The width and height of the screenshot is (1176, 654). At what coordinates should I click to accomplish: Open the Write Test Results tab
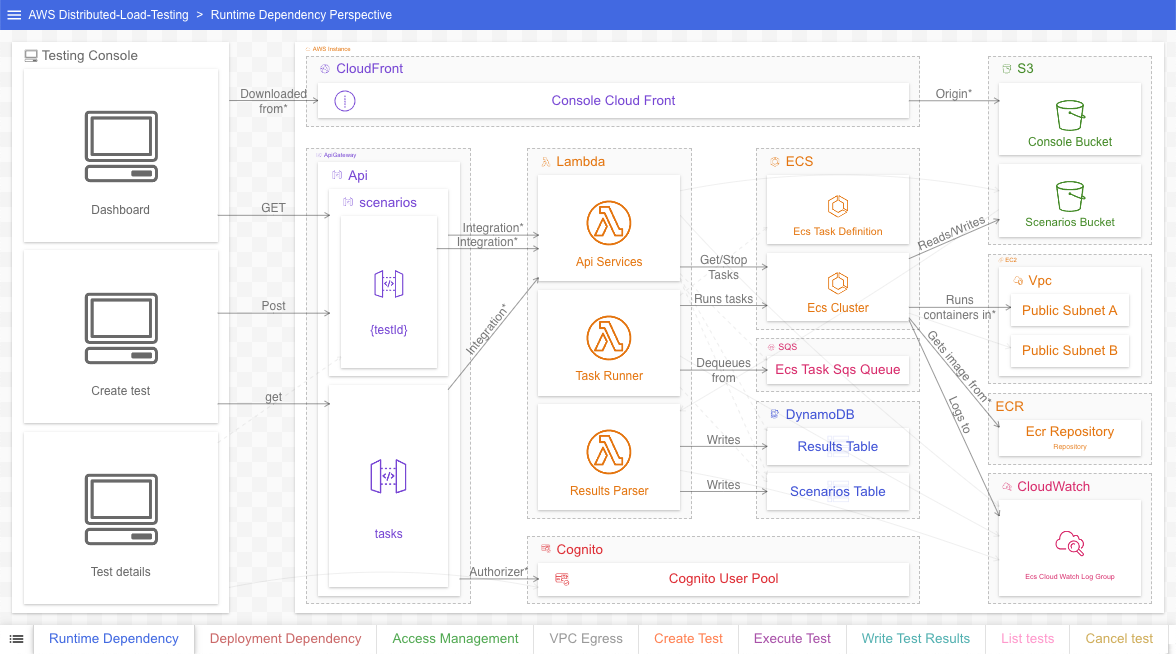click(916, 639)
